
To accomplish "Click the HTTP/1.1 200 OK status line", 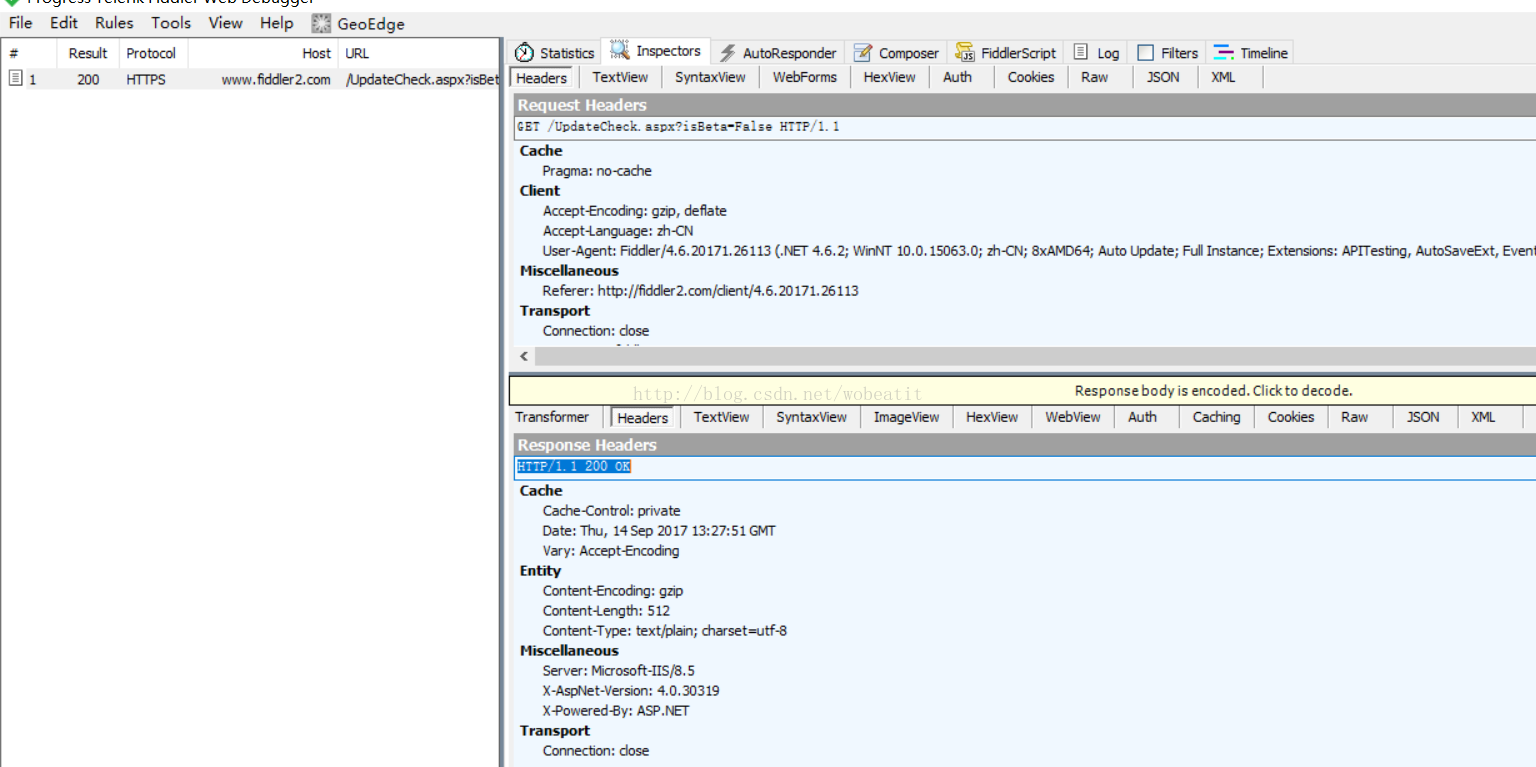I will [x=1025, y=467].
